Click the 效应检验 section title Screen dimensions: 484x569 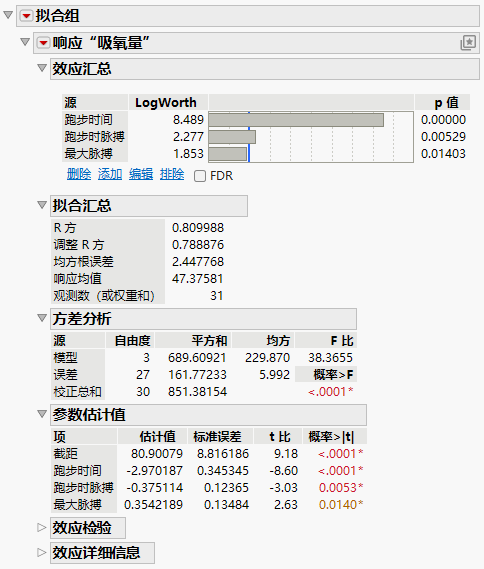tap(82, 528)
